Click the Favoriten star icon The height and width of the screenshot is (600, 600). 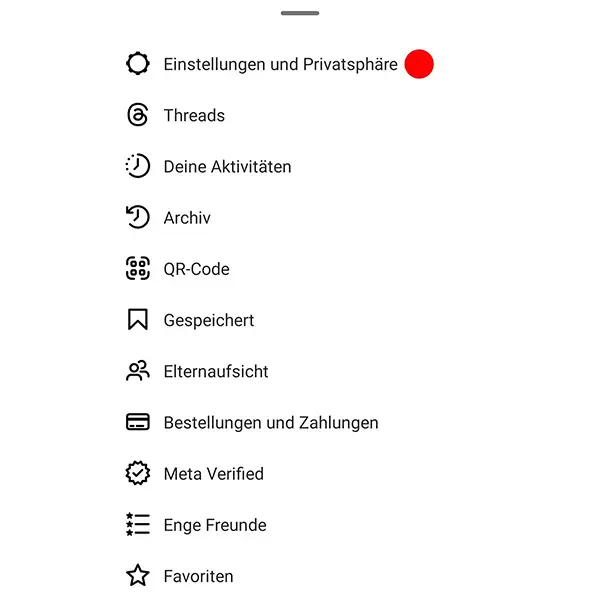pos(138,576)
